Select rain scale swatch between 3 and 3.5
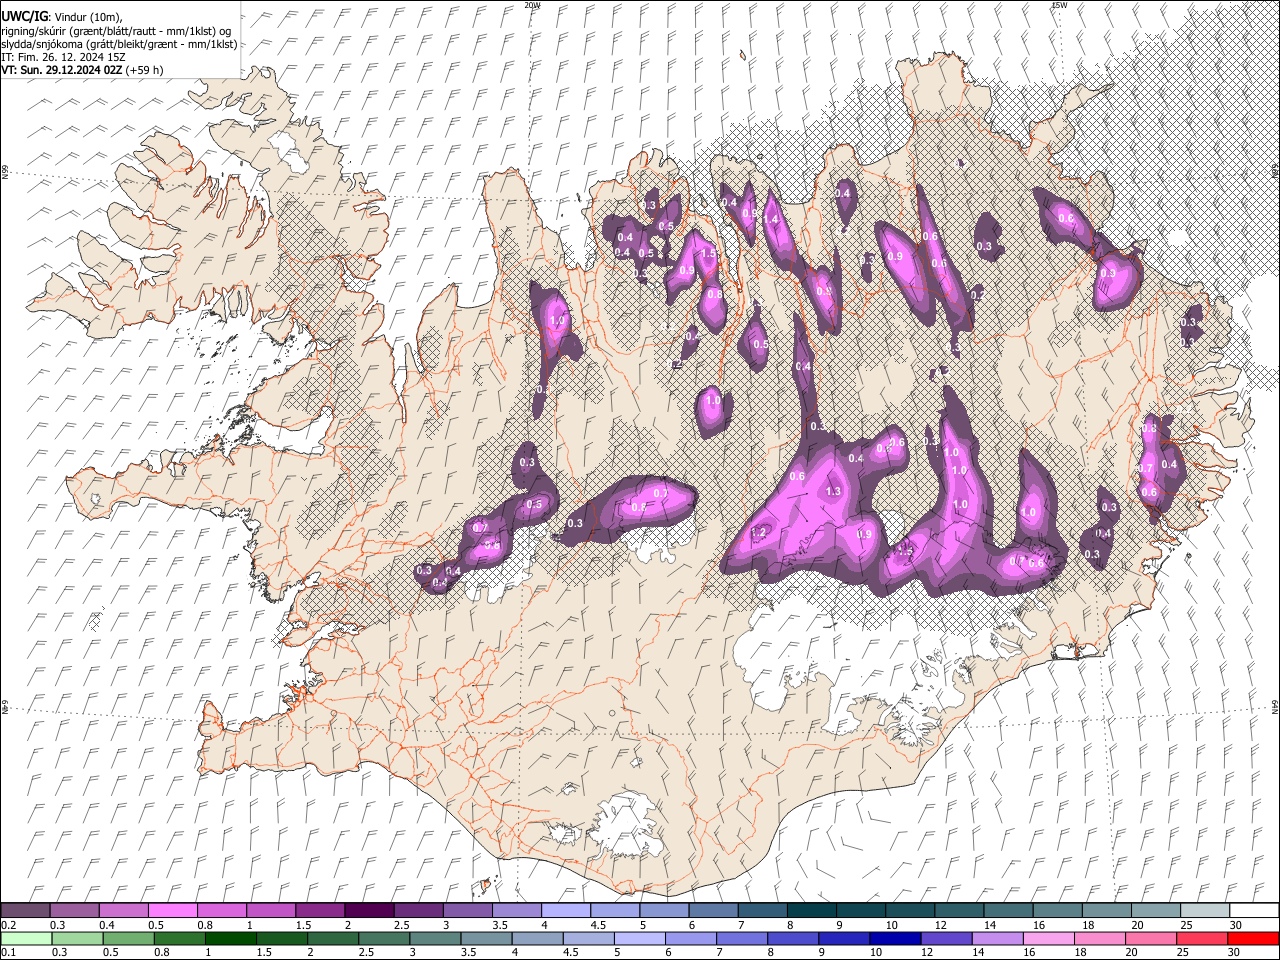The width and height of the screenshot is (1280, 960). coord(435,938)
